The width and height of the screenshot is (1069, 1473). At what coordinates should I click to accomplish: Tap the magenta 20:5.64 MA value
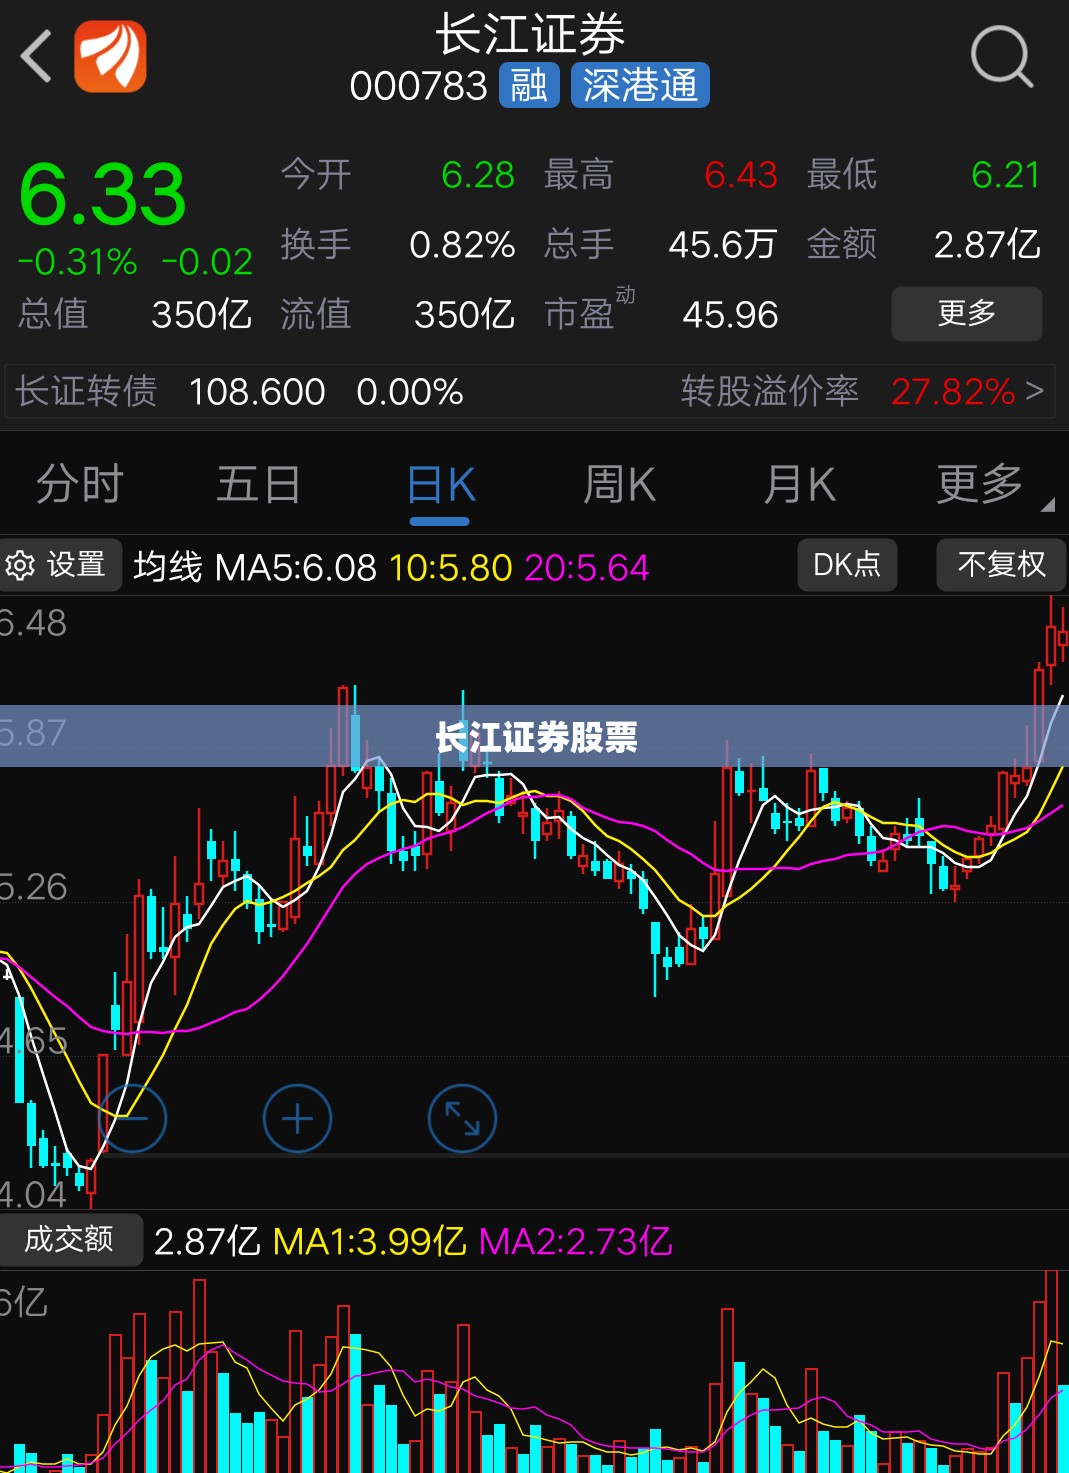click(x=586, y=567)
